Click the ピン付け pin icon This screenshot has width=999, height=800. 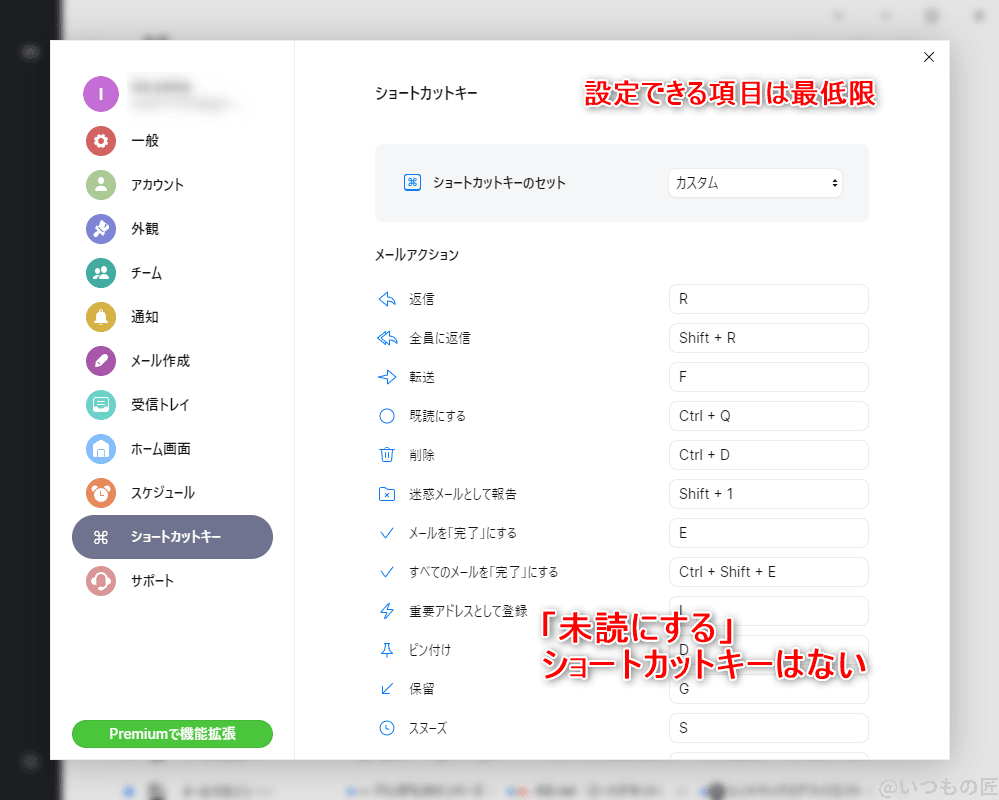(x=388, y=649)
